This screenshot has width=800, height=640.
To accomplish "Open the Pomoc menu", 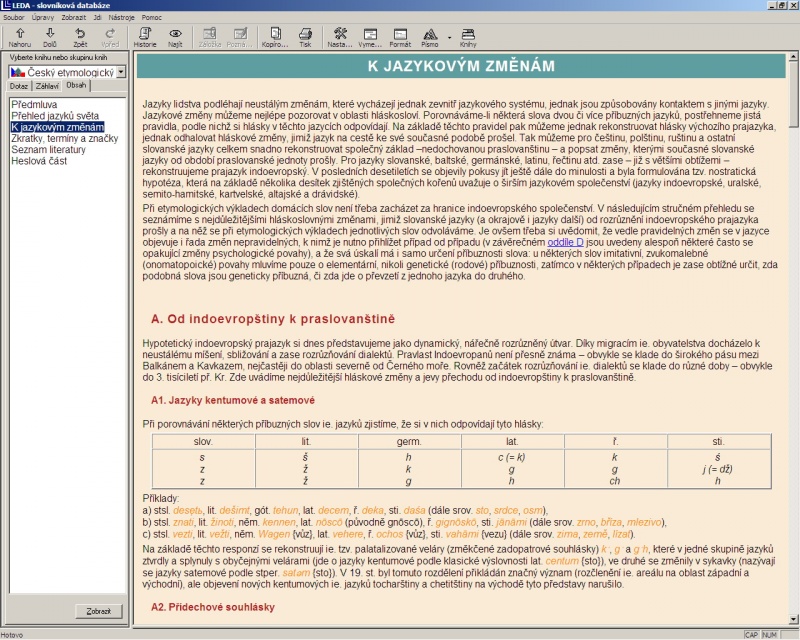I will pos(152,17).
